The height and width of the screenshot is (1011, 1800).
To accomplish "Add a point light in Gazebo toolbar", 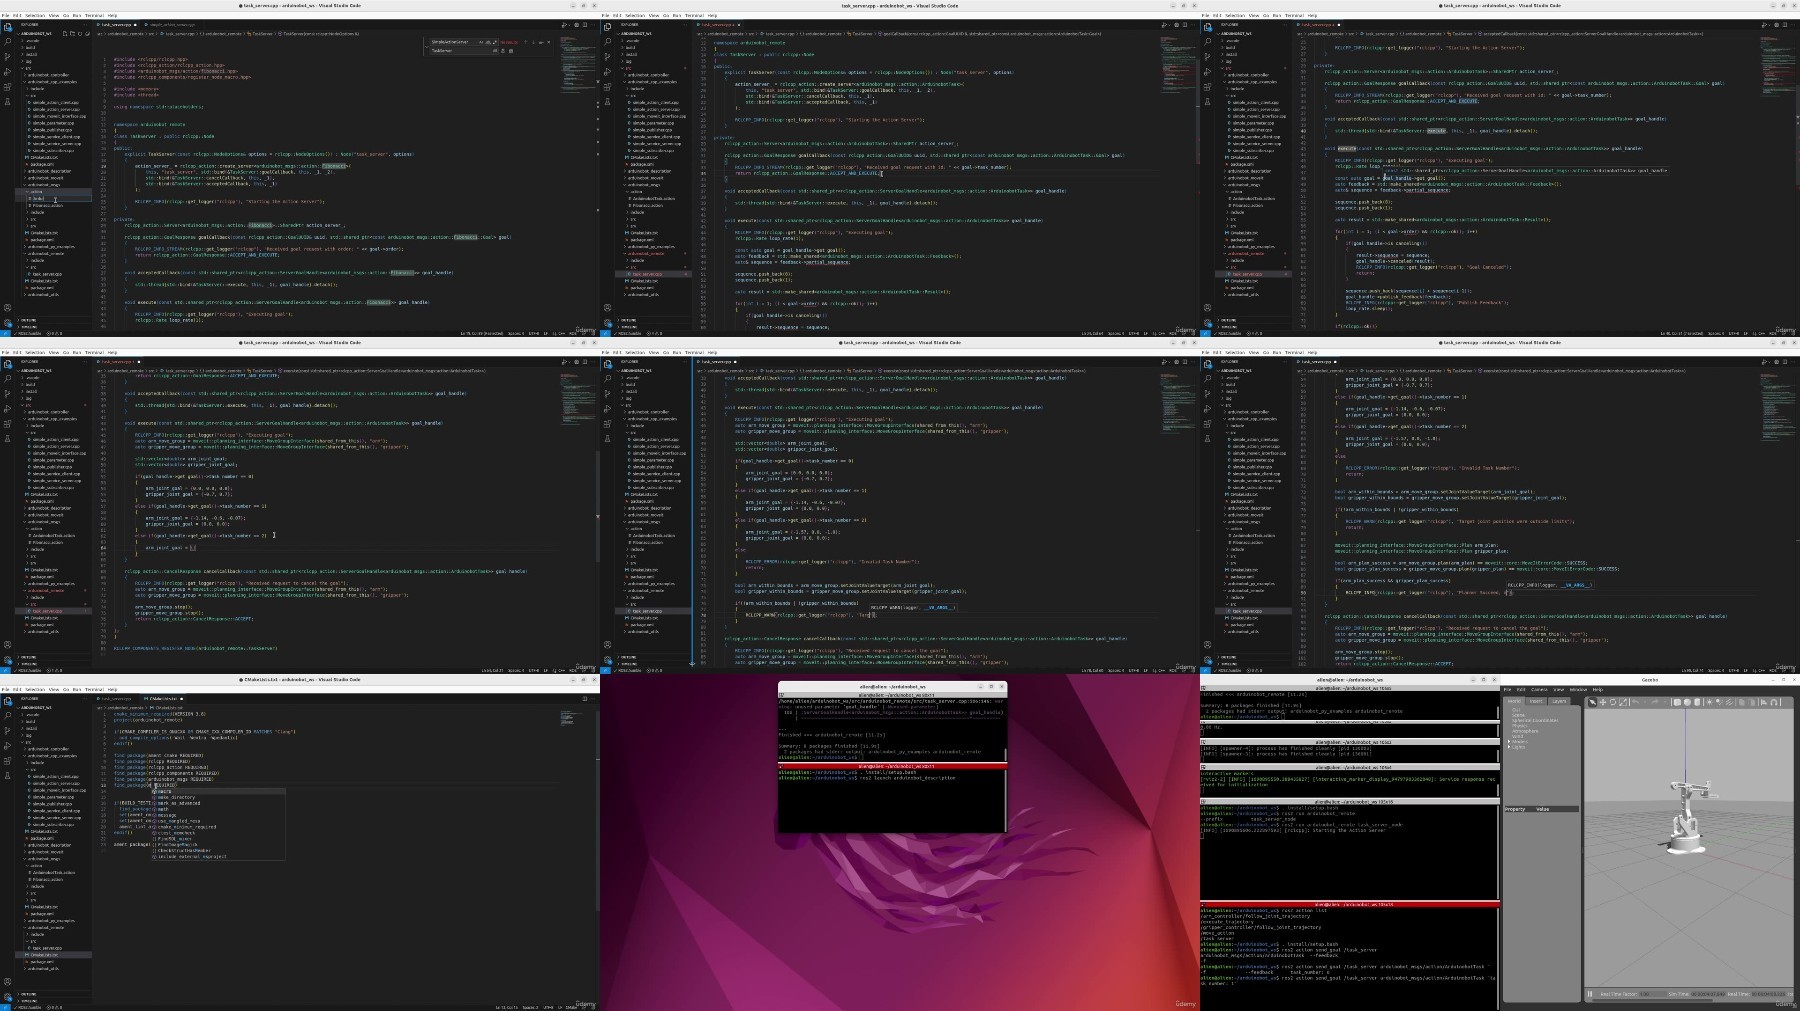I will click(x=1709, y=702).
